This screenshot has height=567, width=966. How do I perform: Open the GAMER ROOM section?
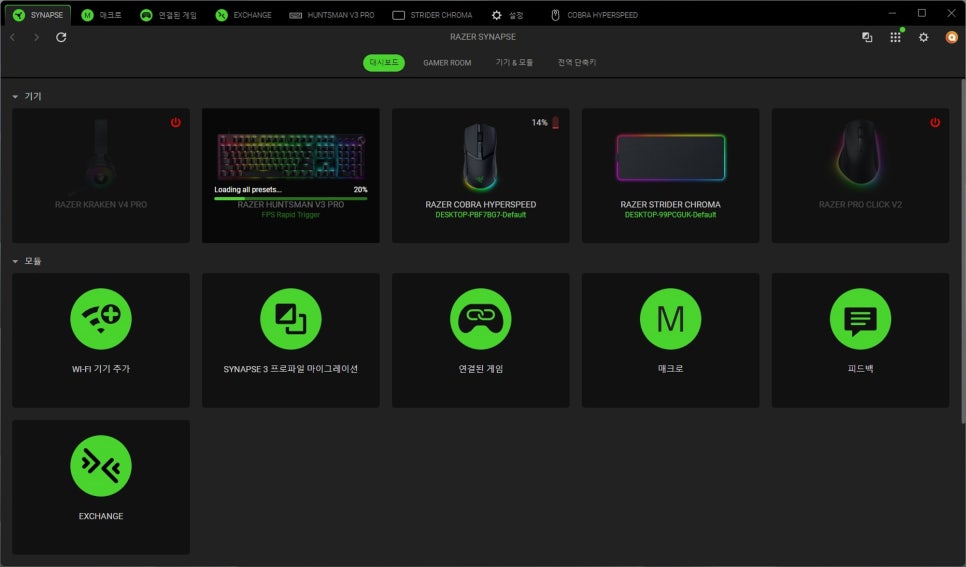coord(447,63)
